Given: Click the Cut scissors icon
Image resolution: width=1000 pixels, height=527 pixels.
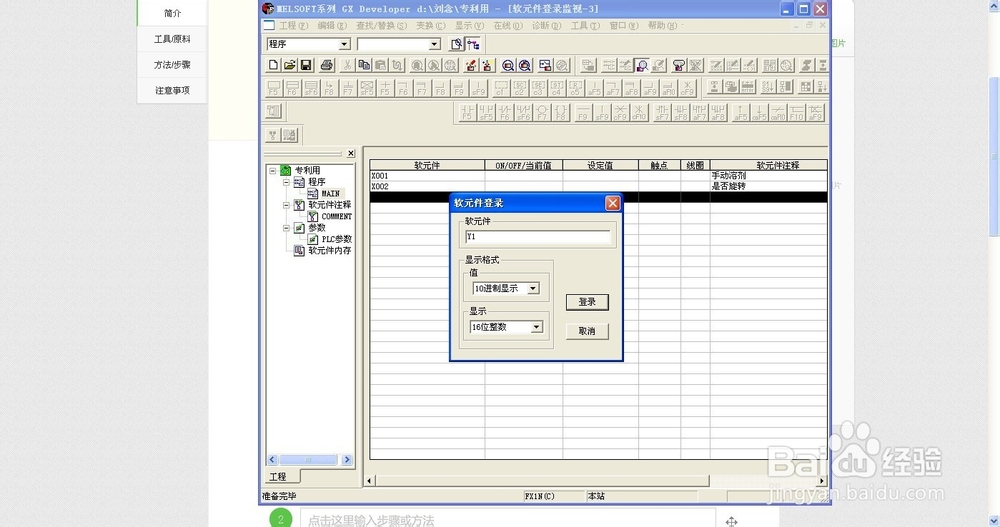Looking at the screenshot, I should pyautogui.click(x=347, y=65).
